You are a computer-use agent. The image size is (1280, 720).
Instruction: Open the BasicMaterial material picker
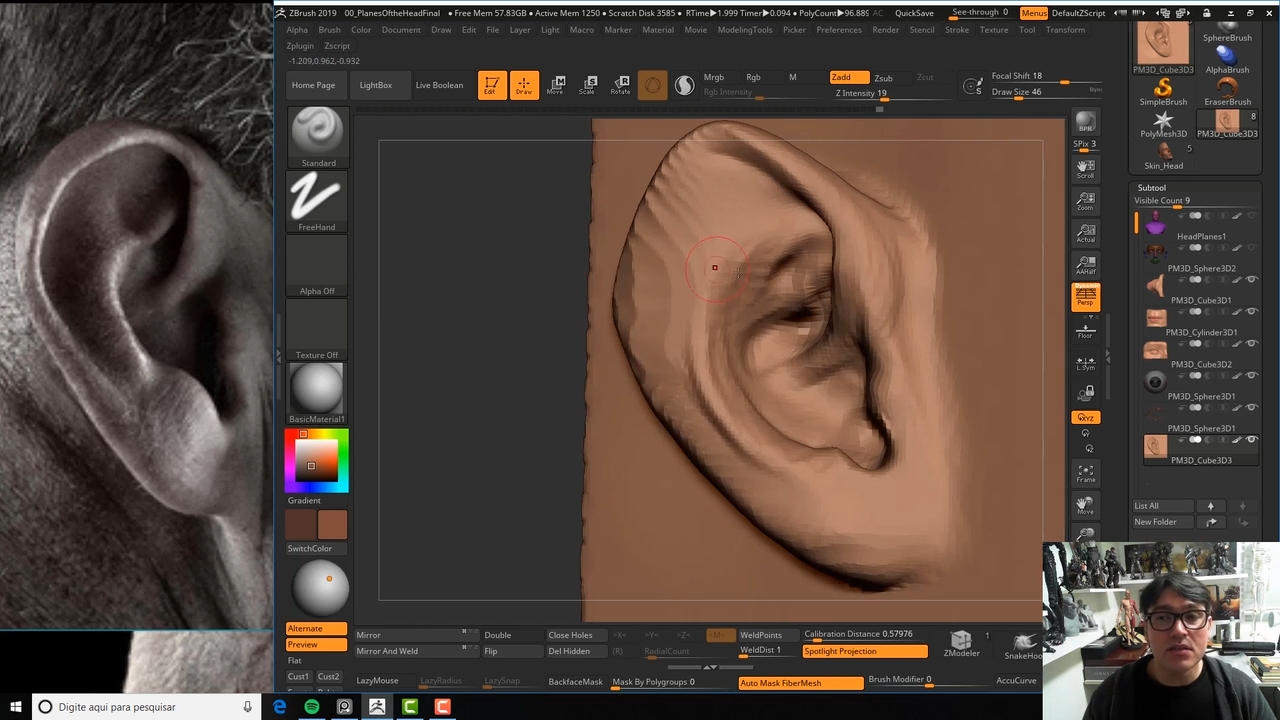(317, 388)
